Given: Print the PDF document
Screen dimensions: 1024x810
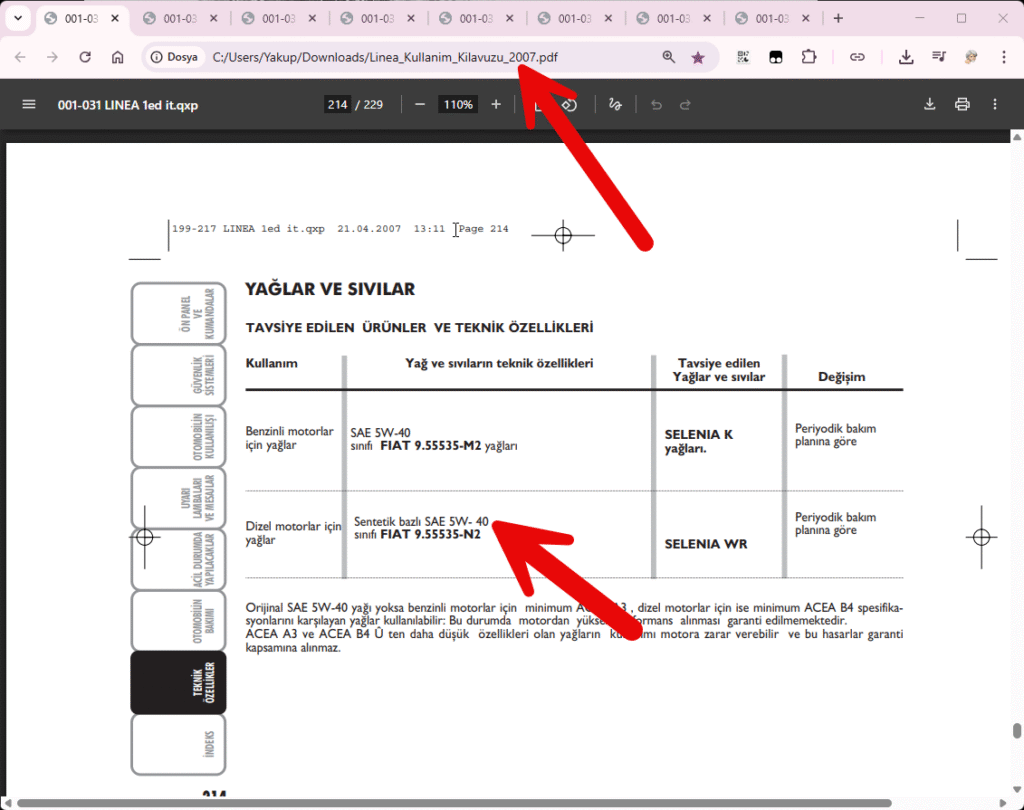Looking at the screenshot, I should pos(962,104).
